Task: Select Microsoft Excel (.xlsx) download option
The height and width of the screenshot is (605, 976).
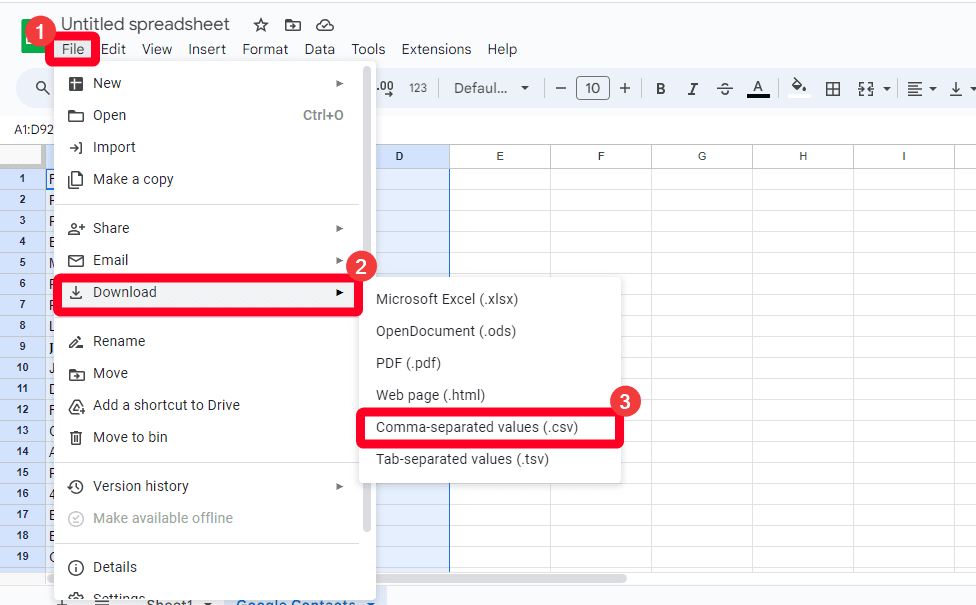Action: (447, 299)
